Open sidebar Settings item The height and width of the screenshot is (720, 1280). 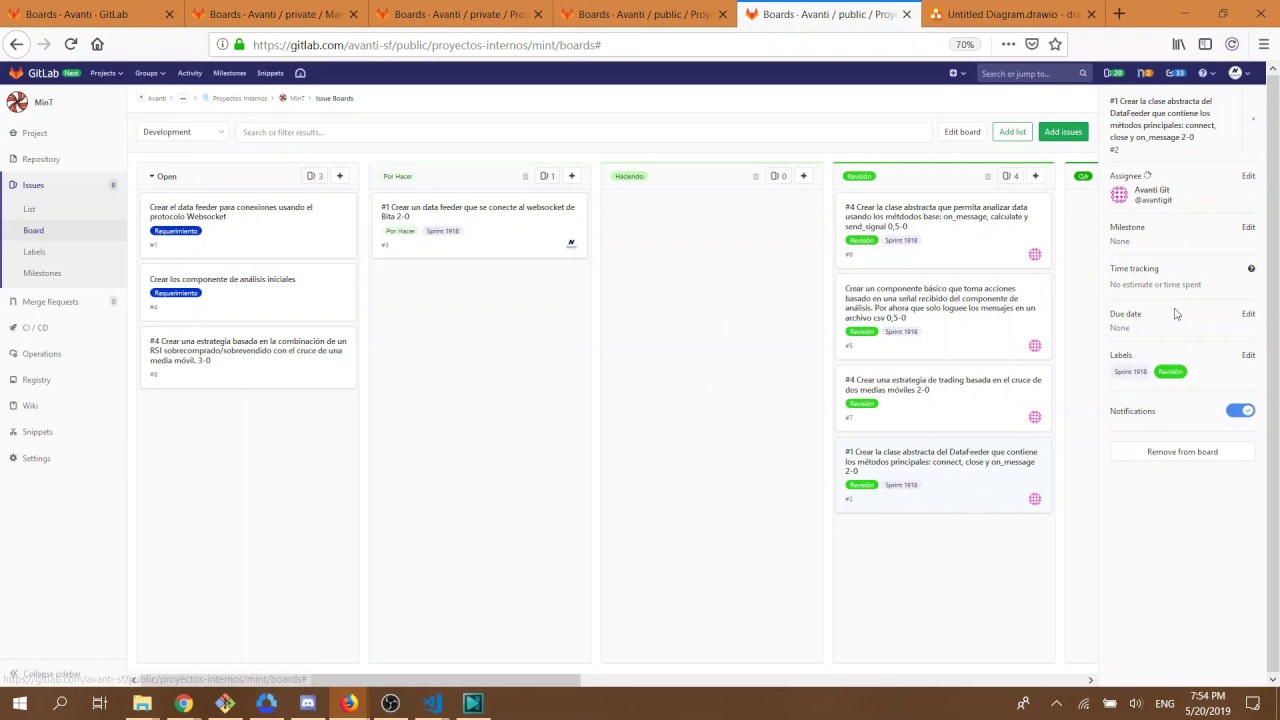36,458
